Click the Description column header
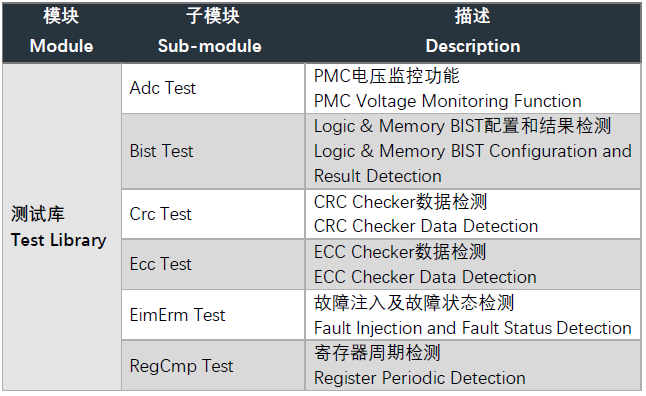 click(473, 32)
